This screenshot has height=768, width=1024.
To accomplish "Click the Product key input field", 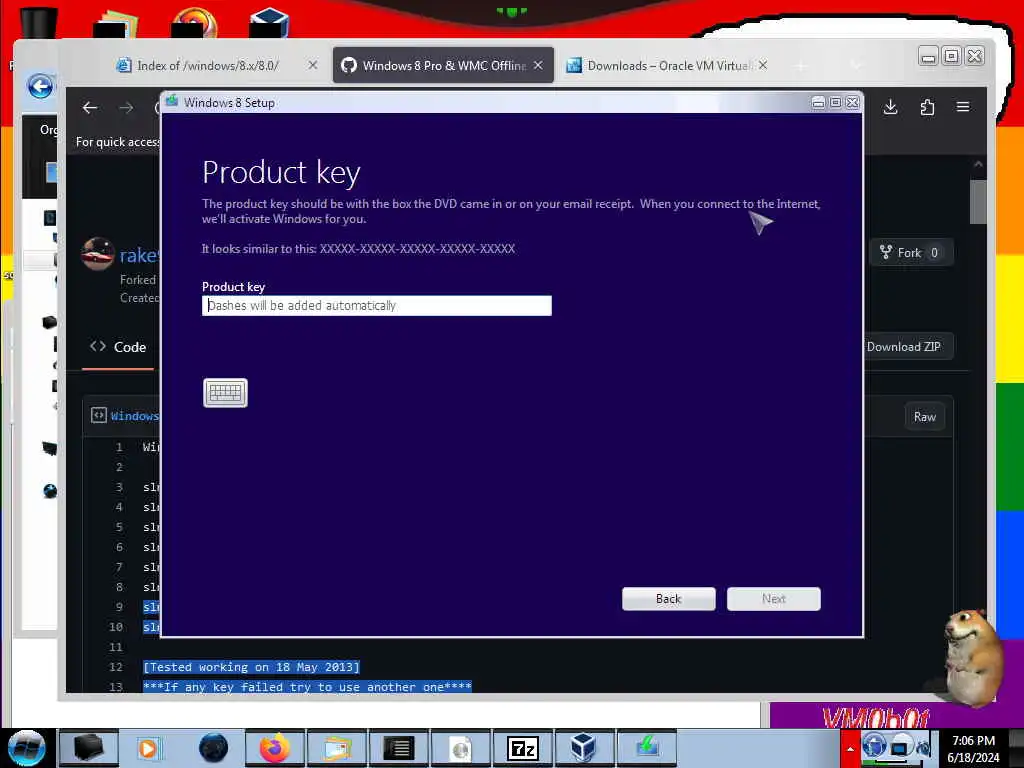I will pos(377,306).
